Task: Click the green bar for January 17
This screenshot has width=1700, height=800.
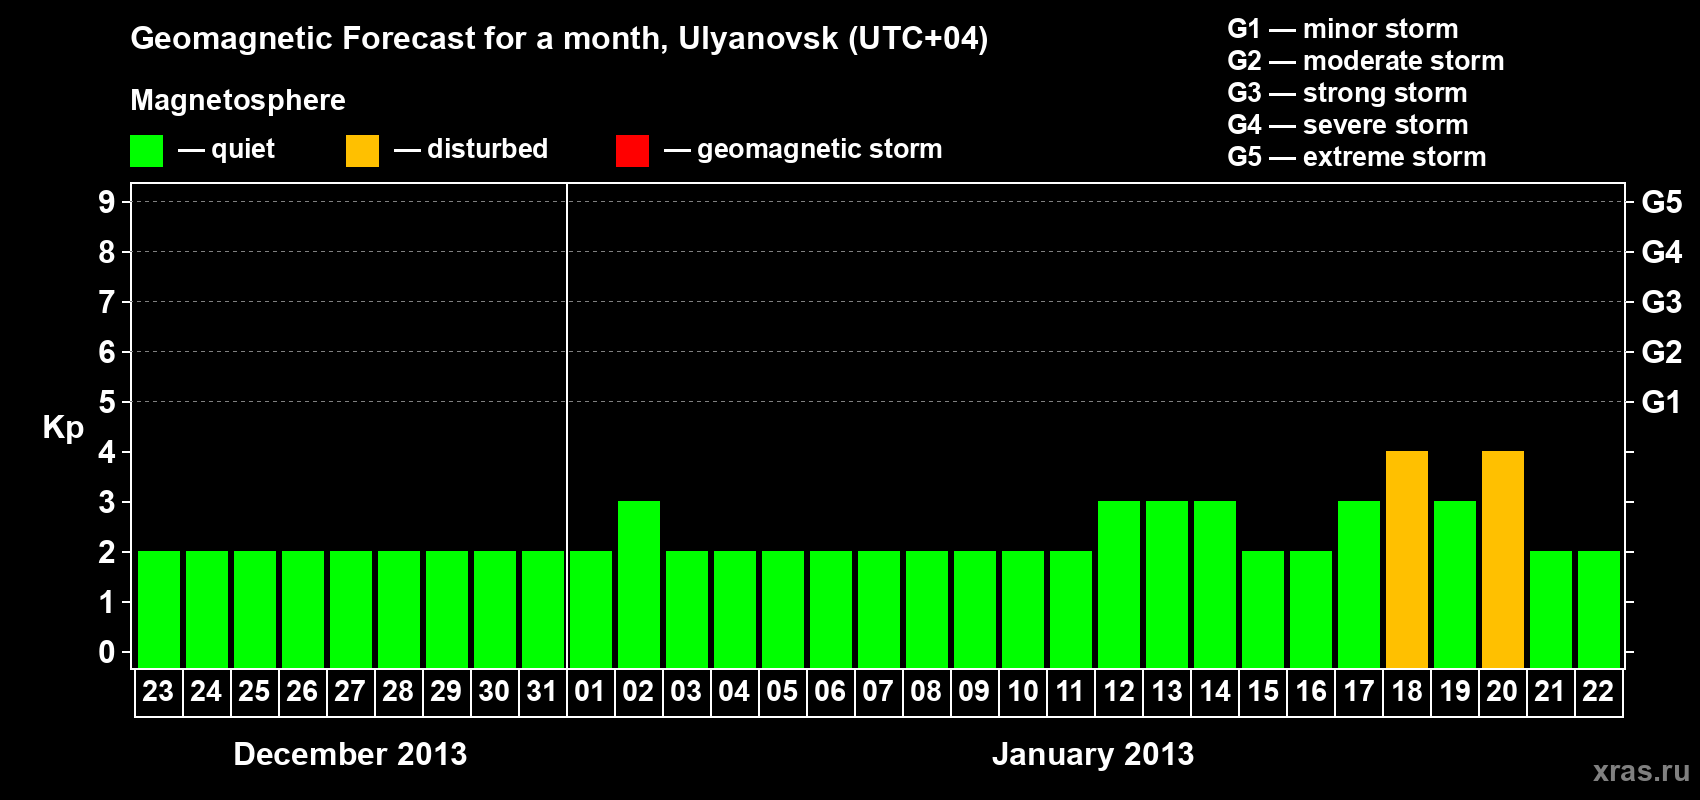Action: pos(1358,584)
